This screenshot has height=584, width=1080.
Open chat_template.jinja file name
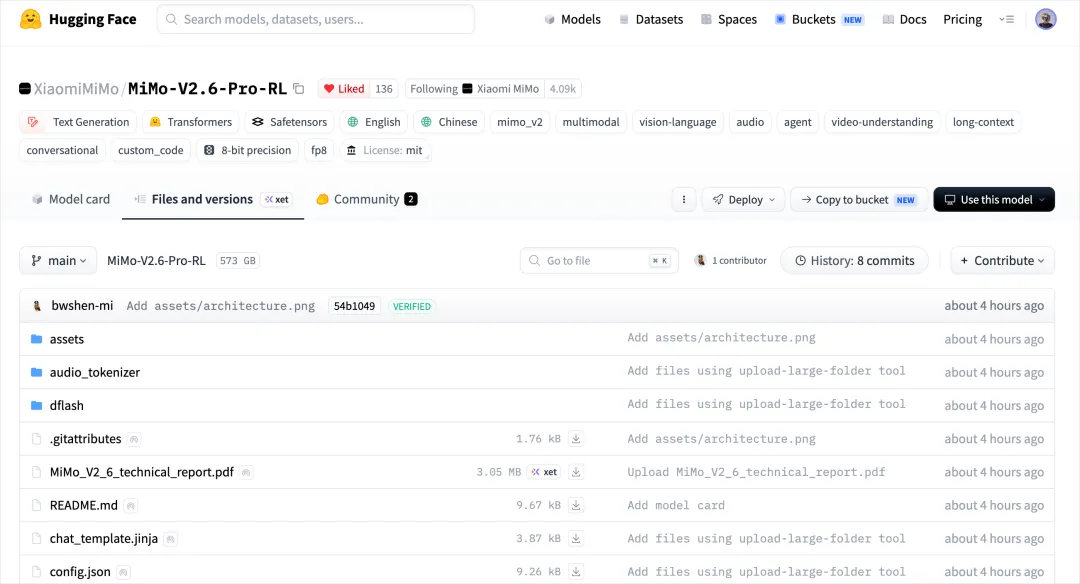[103, 539]
